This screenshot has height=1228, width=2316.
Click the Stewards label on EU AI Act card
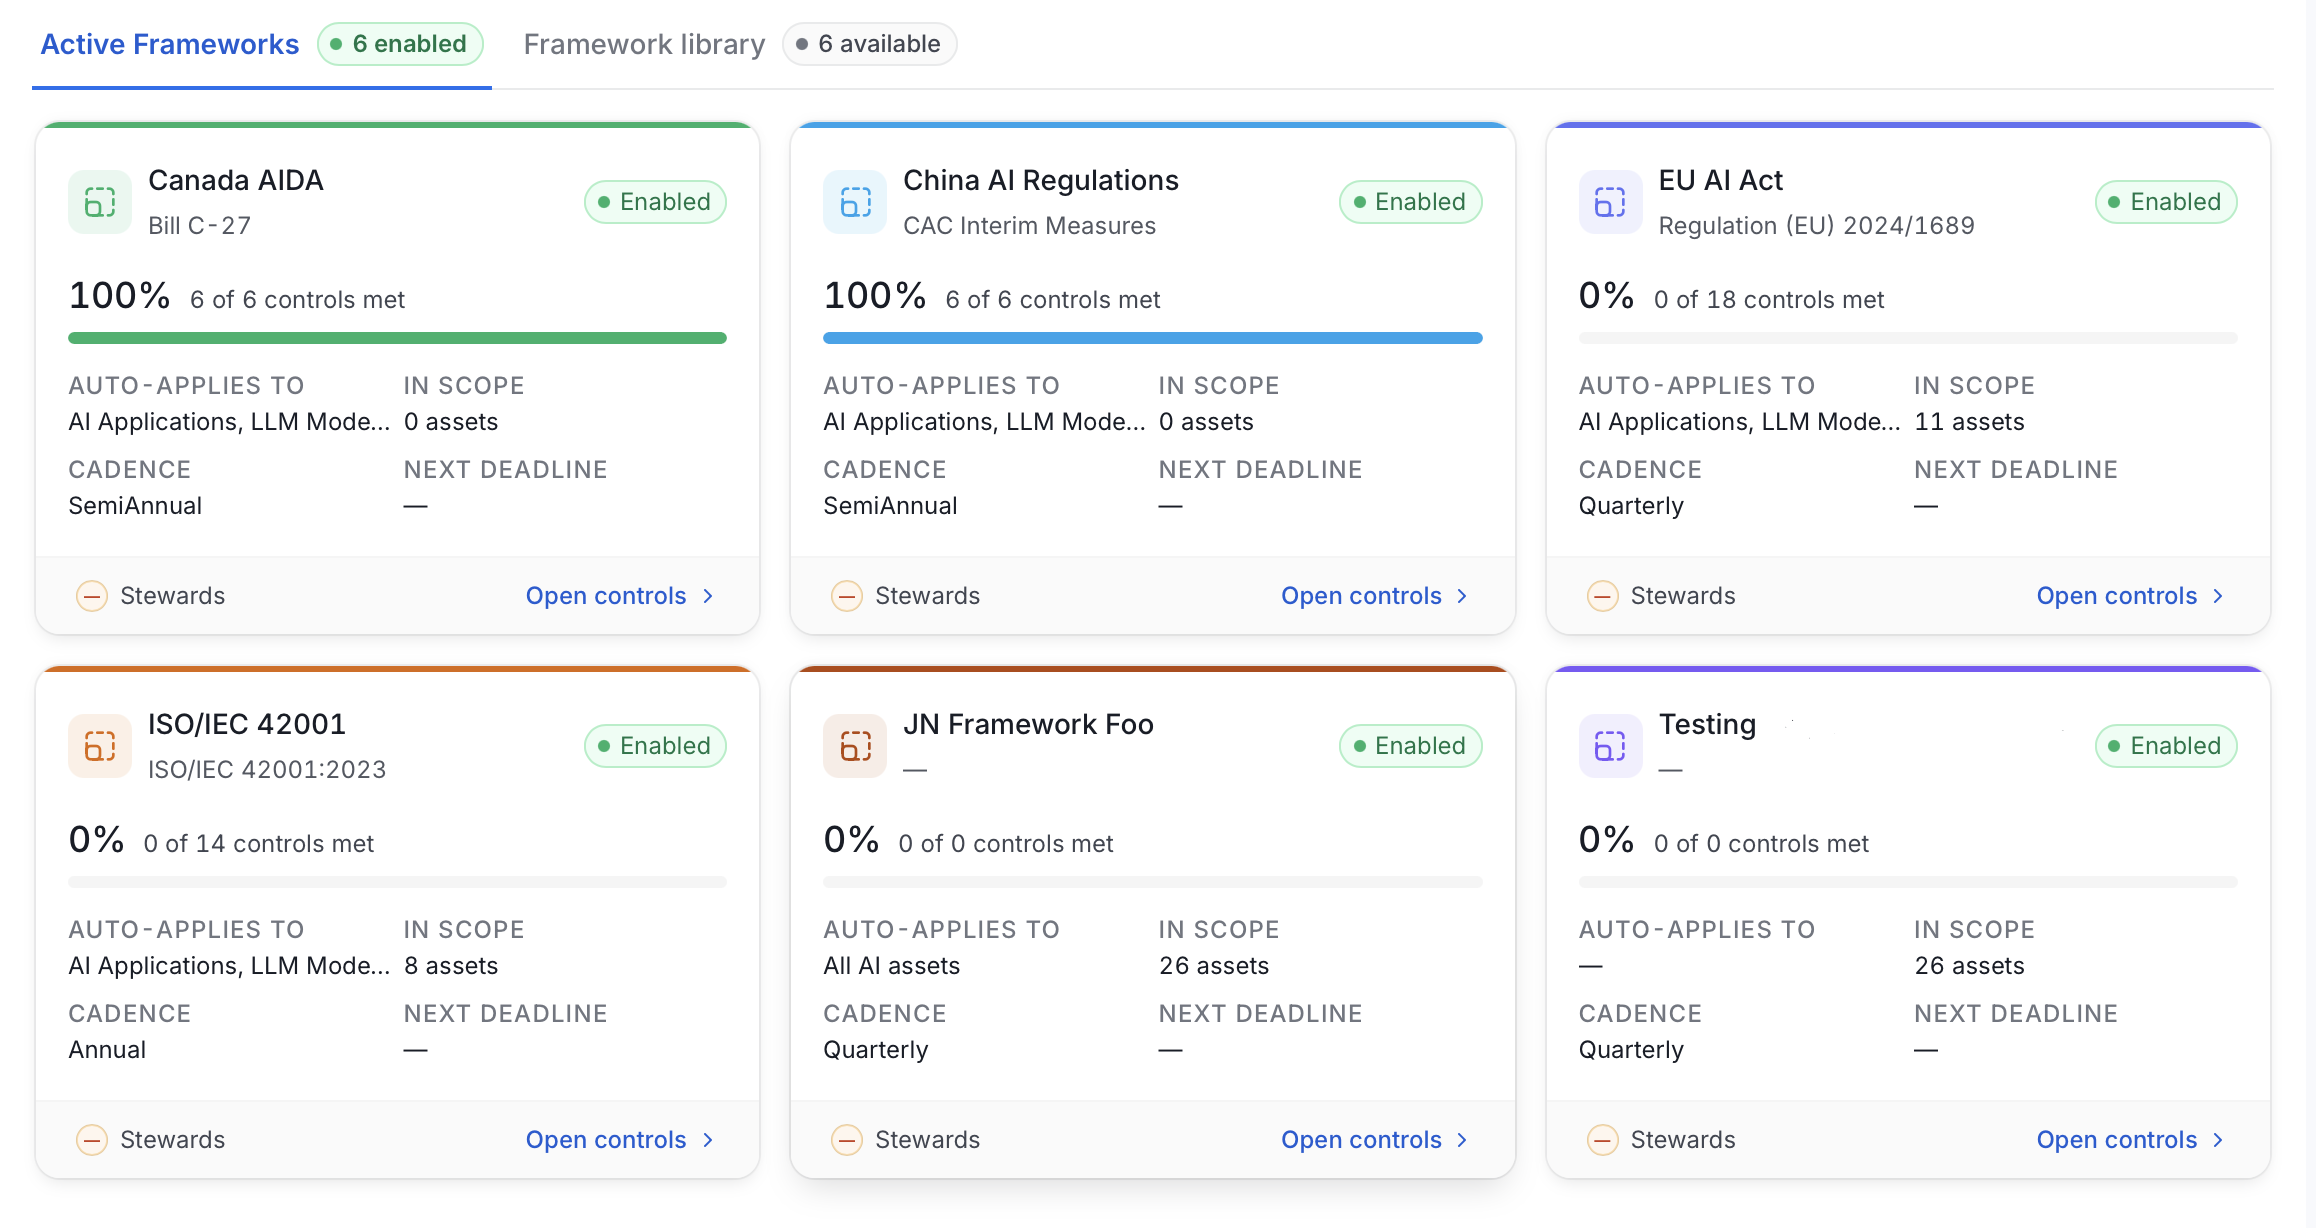coord(1683,596)
